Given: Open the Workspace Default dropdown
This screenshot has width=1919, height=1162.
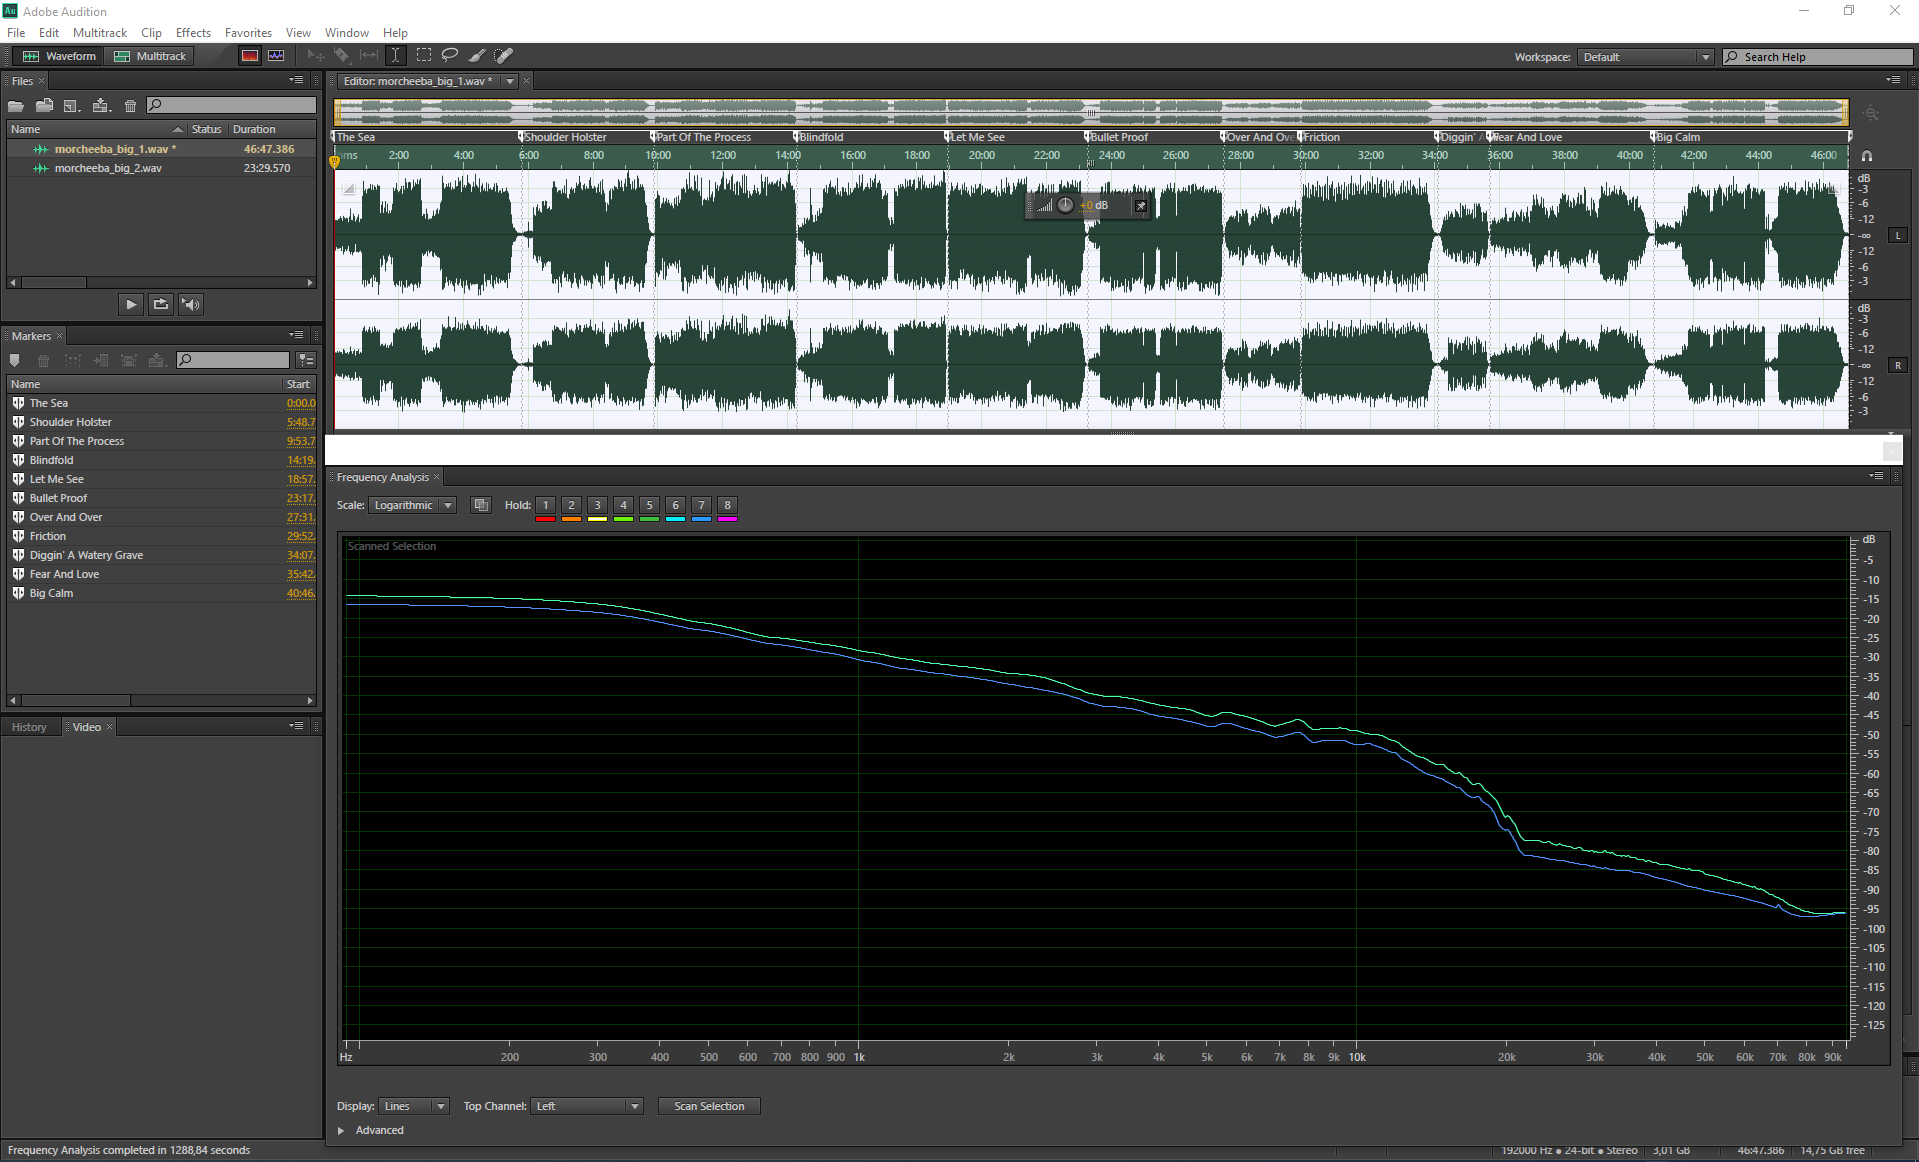Looking at the screenshot, I should (1645, 57).
